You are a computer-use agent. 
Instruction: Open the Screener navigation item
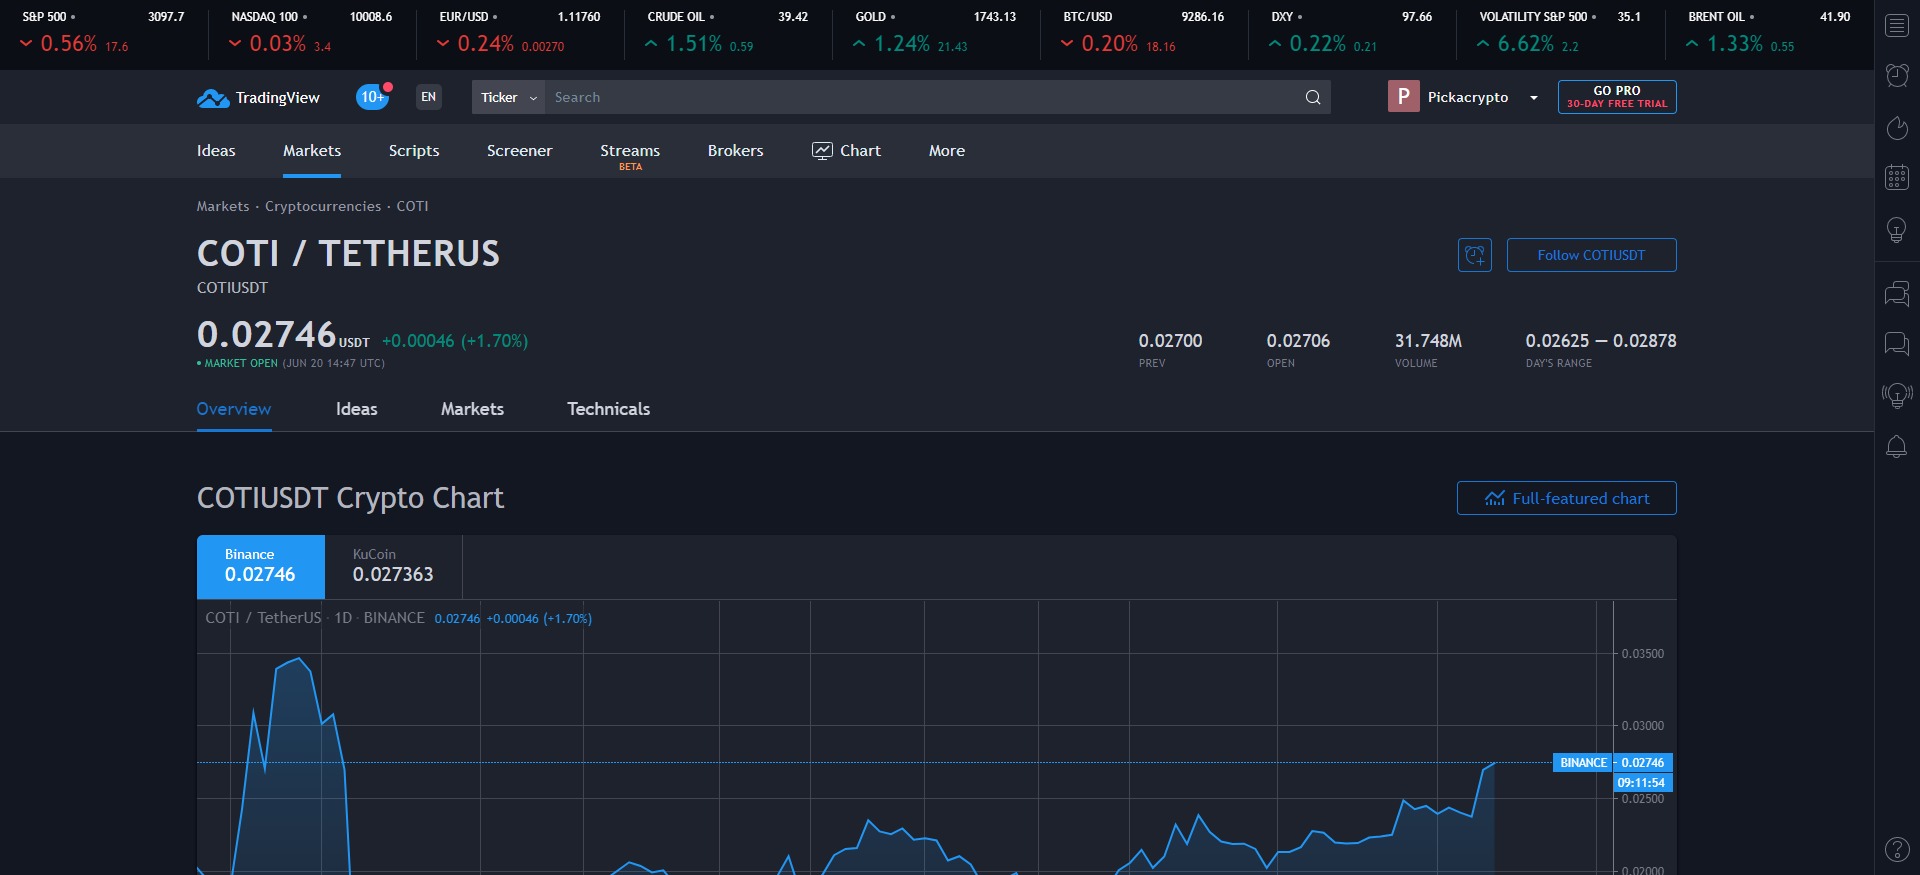point(519,150)
